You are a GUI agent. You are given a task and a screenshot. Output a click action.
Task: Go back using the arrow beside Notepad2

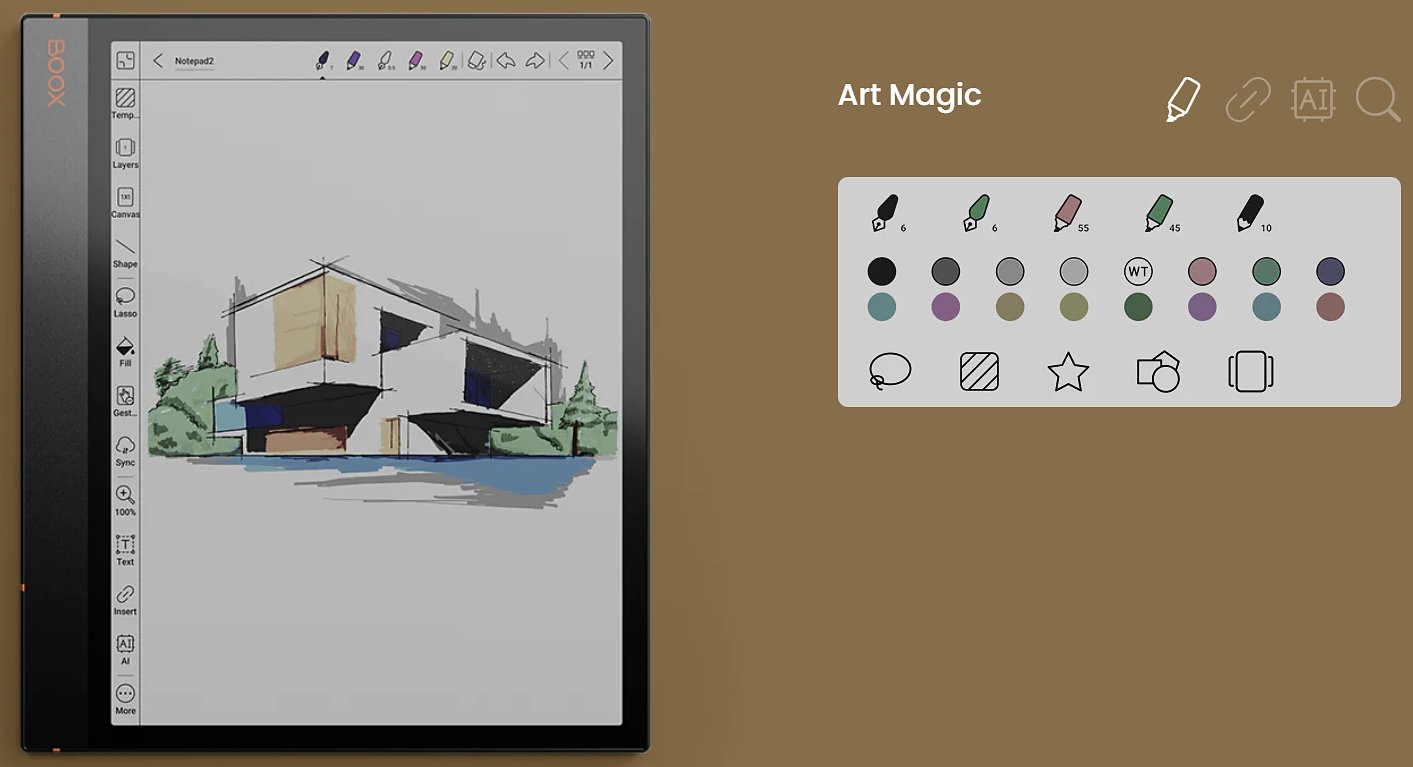coord(158,61)
